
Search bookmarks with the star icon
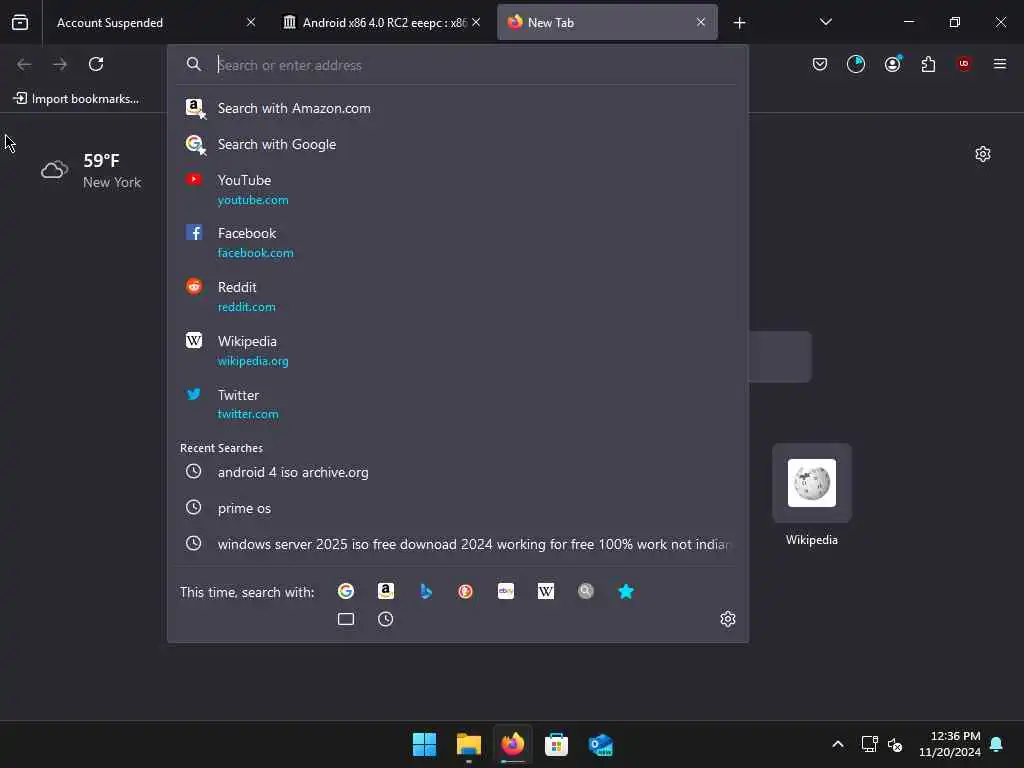626,592
